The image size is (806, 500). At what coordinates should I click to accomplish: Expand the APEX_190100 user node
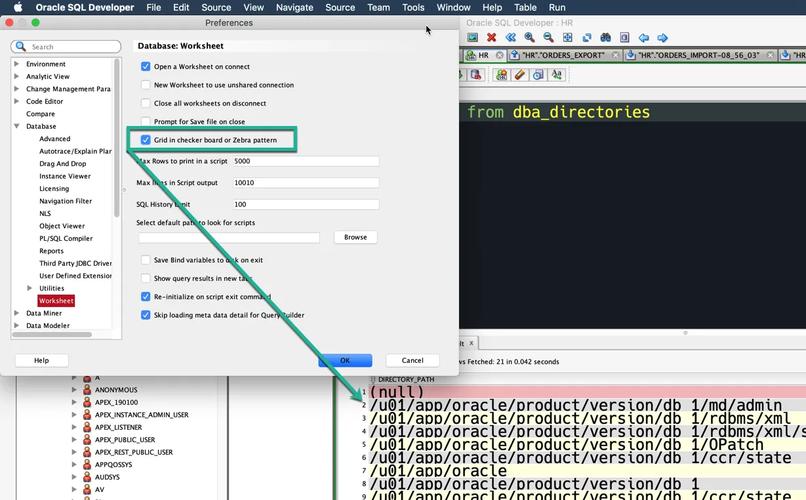(x=74, y=402)
